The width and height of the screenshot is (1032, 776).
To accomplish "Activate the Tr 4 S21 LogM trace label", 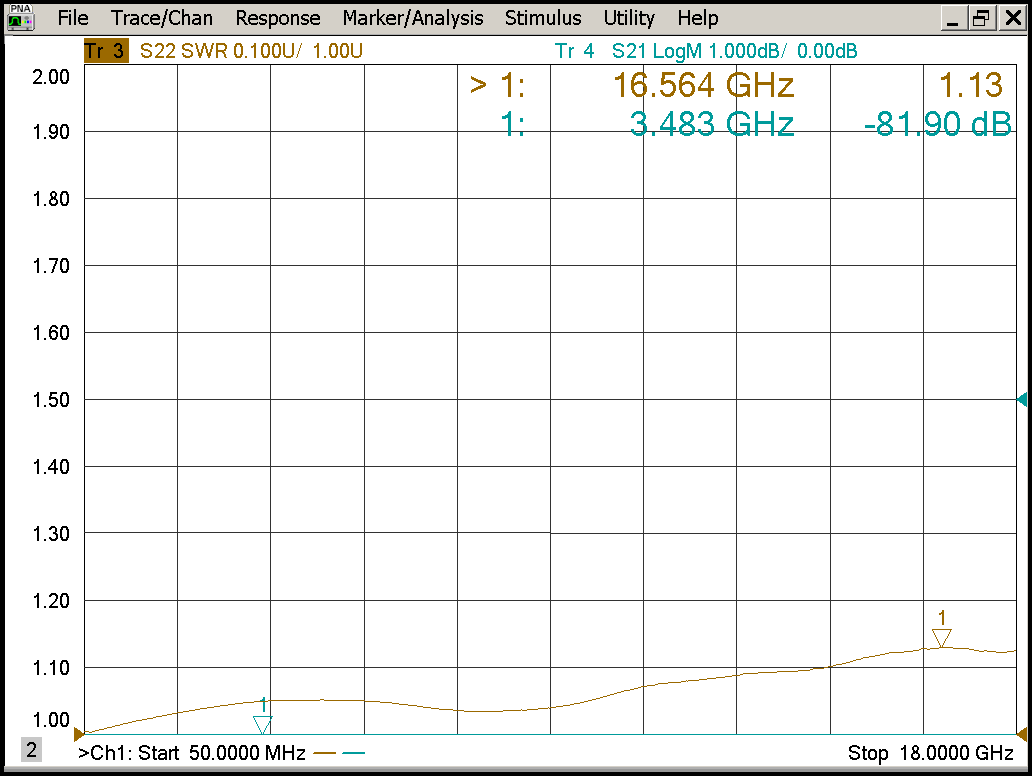I will pos(705,51).
